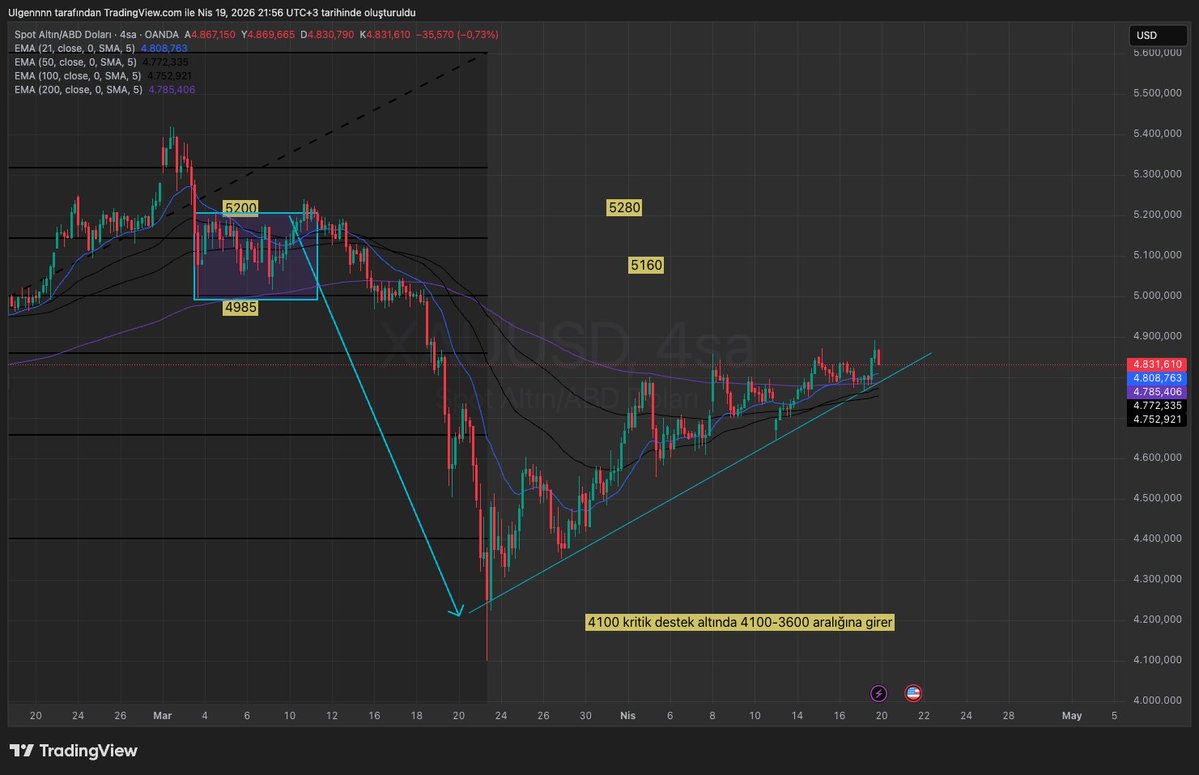1199x775 pixels.
Task: Click the 4.600,000 level on the price axis
Action: 1158,458
